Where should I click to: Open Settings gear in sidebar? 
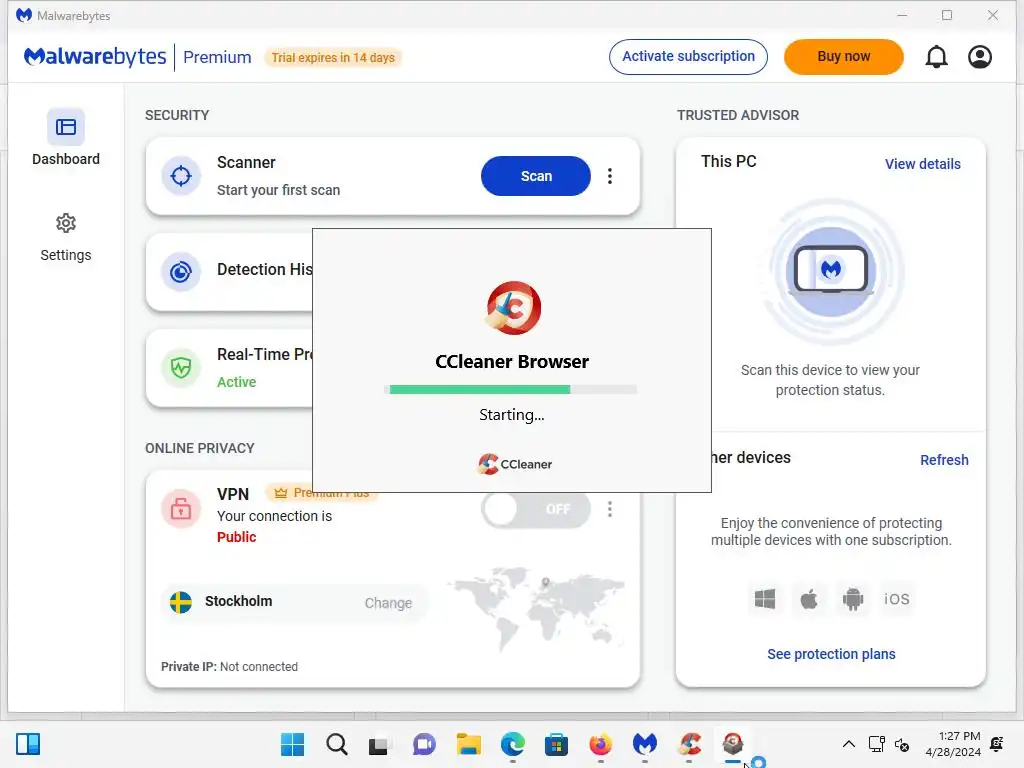click(65, 238)
